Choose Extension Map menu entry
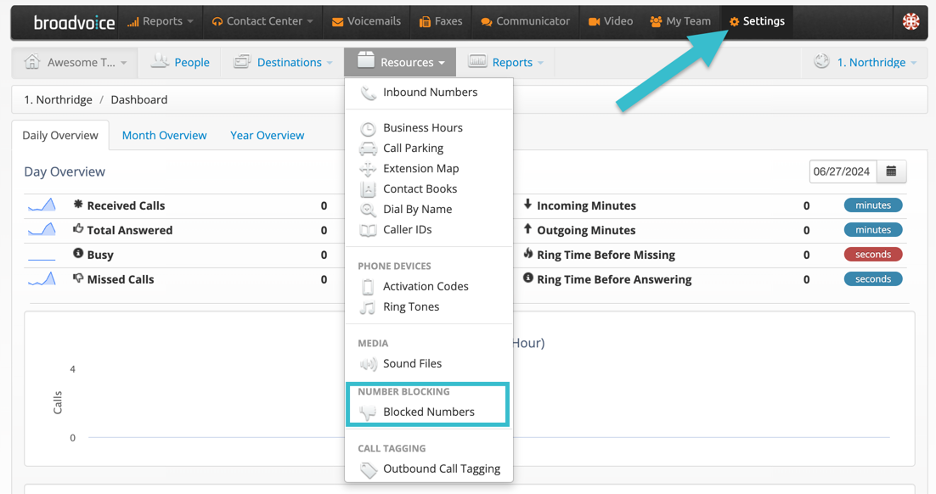936x494 pixels. (421, 168)
